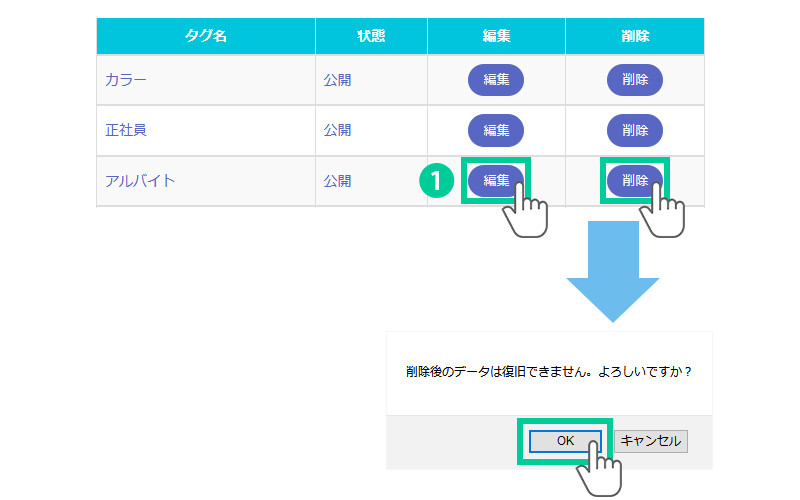Click 公開 status in アルバイト row
This screenshot has height=500, width=800.
pyautogui.click(x=337, y=181)
